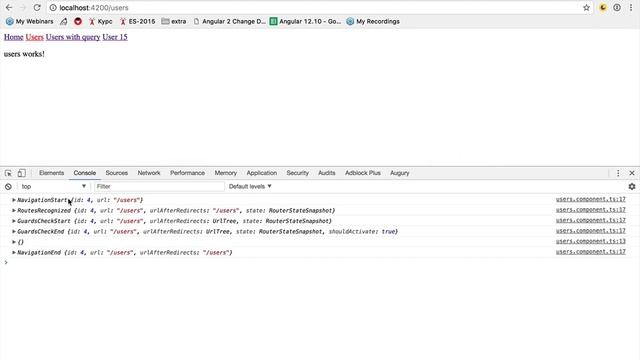640x360 pixels.
Task: Open the Chrome three-dot menu
Action: coord(631,8)
